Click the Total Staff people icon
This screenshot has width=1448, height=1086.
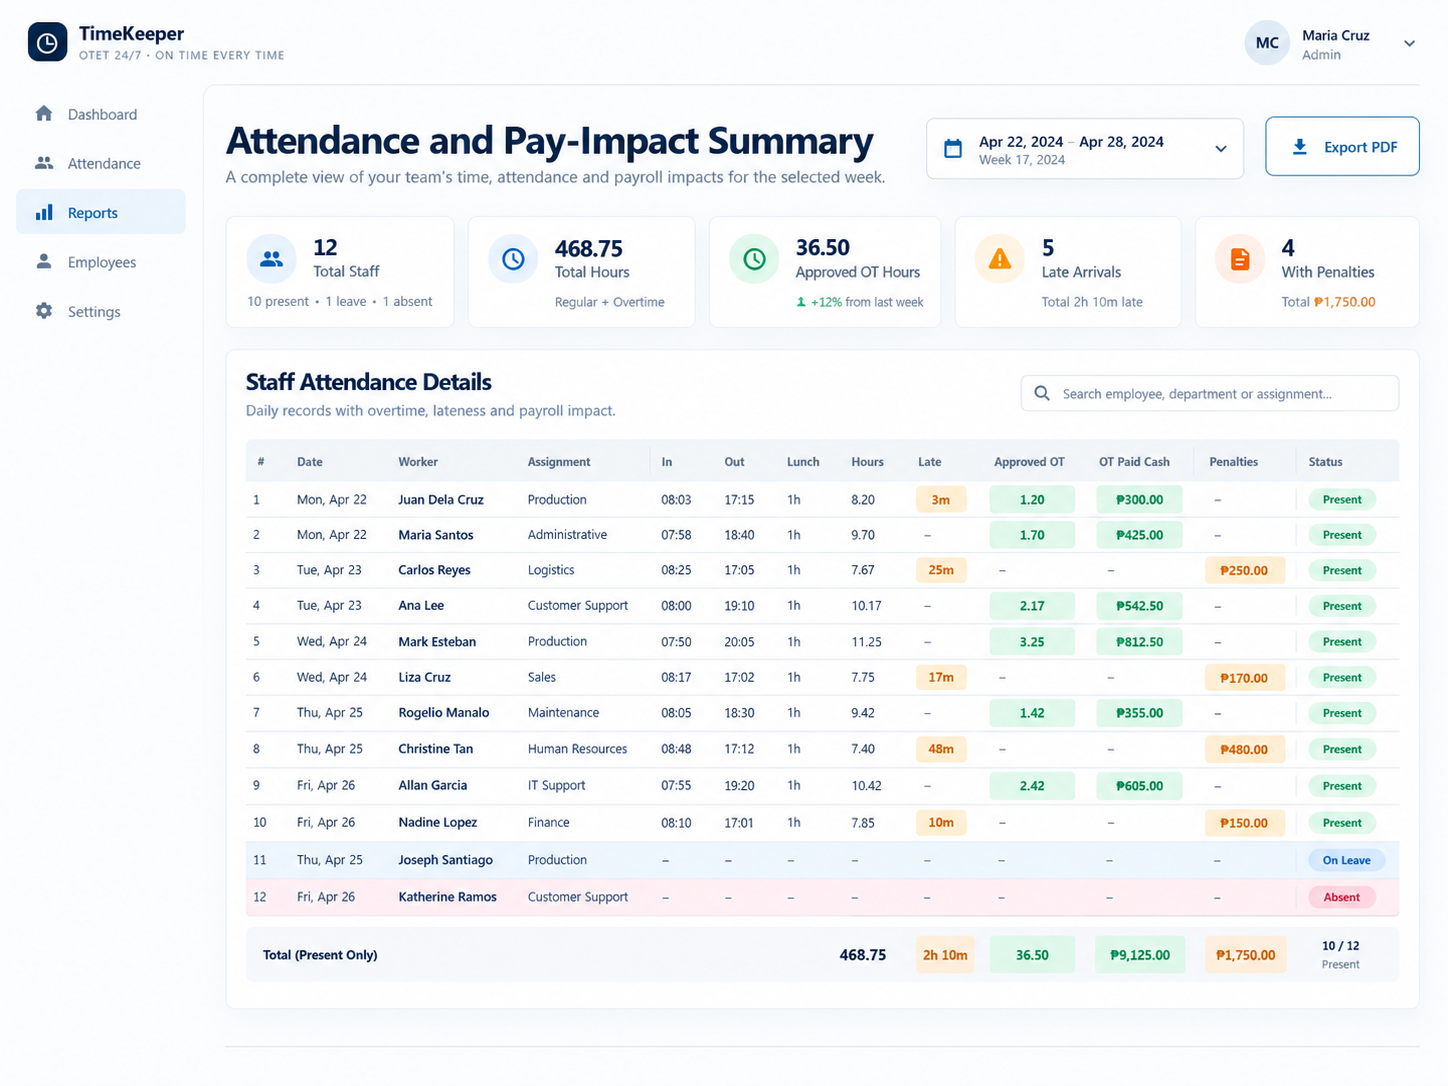[271, 259]
